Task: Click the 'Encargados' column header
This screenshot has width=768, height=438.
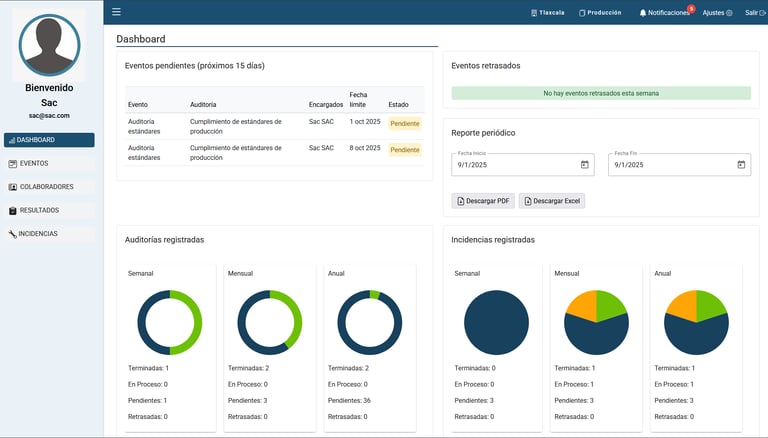Action: 326,105
